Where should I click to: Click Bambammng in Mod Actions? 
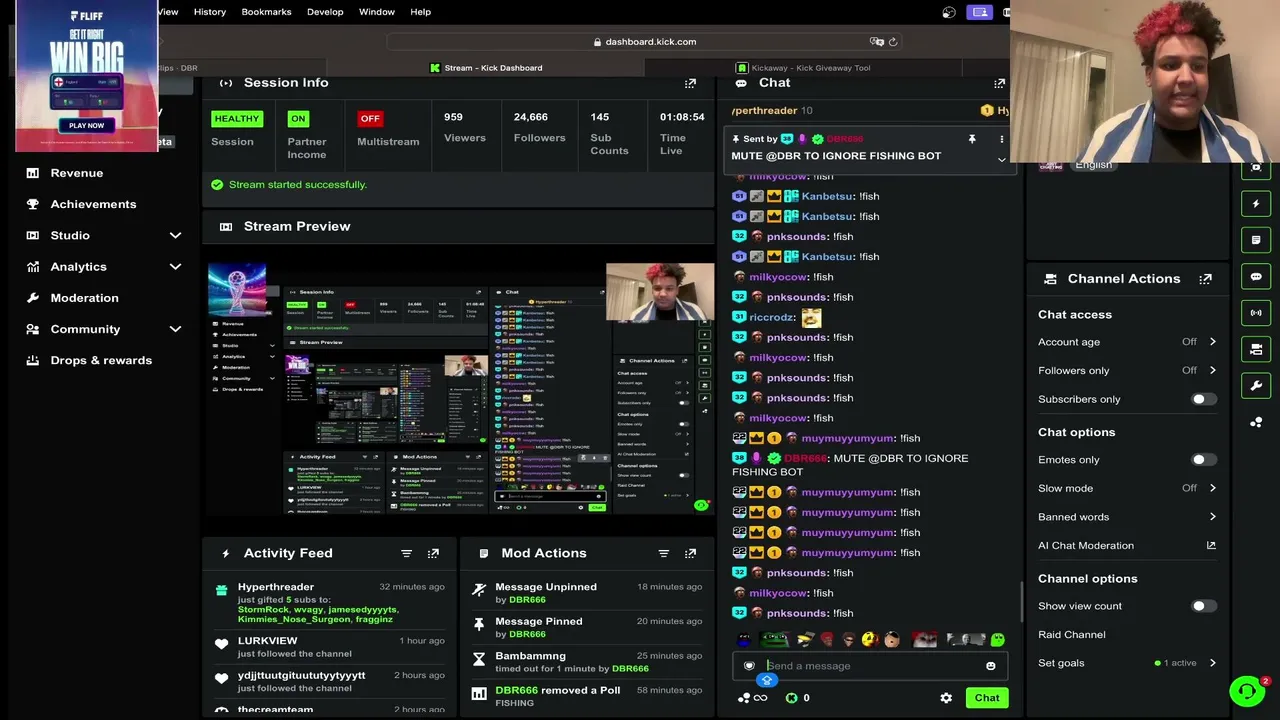[x=530, y=656]
